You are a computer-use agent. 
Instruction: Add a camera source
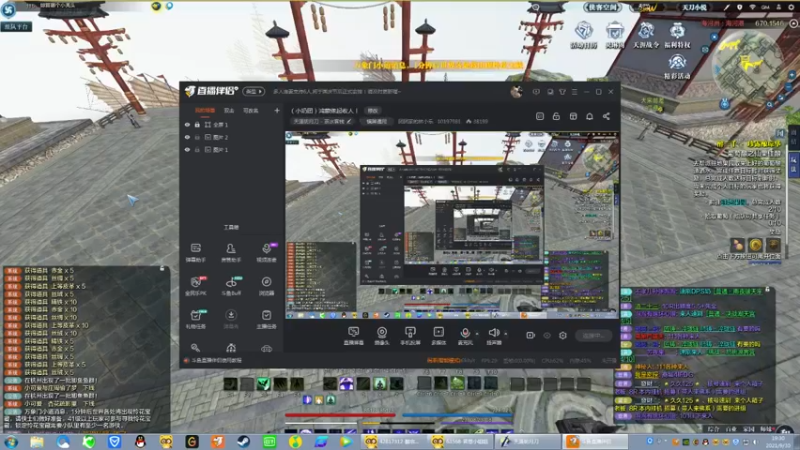[382, 336]
